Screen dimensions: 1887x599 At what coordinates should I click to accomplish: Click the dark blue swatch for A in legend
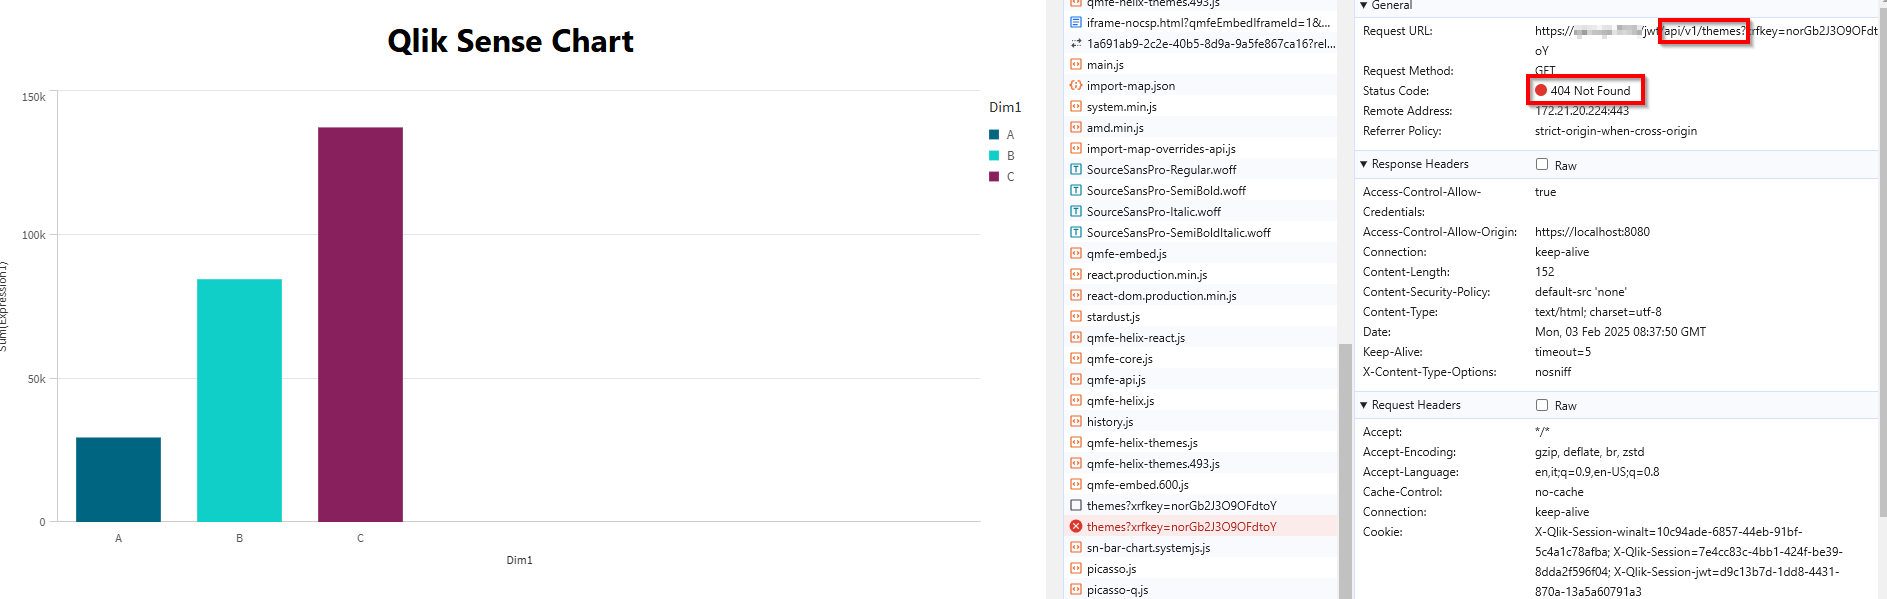click(994, 134)
